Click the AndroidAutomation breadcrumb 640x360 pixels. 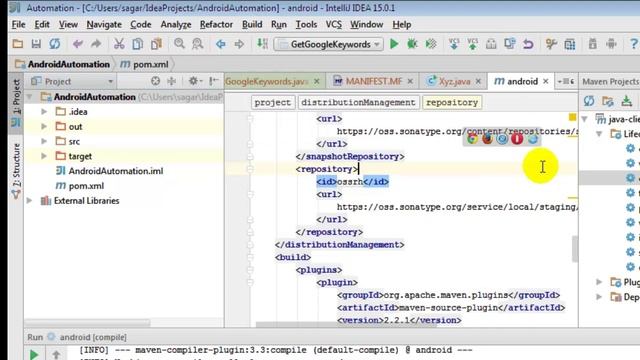[63, 64]
